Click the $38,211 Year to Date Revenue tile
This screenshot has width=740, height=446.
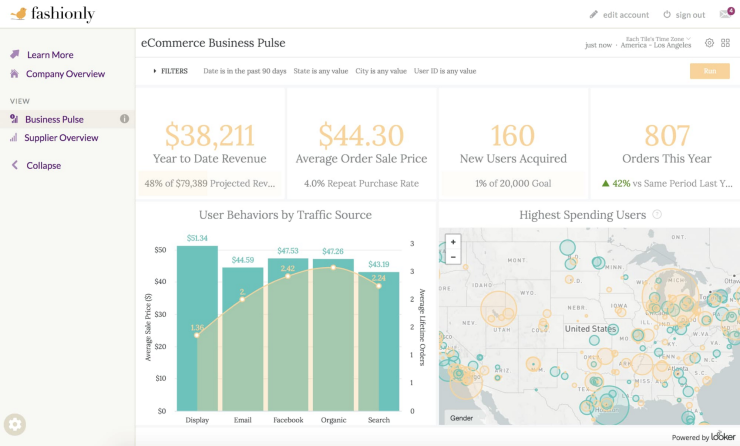tap(210, 143)
